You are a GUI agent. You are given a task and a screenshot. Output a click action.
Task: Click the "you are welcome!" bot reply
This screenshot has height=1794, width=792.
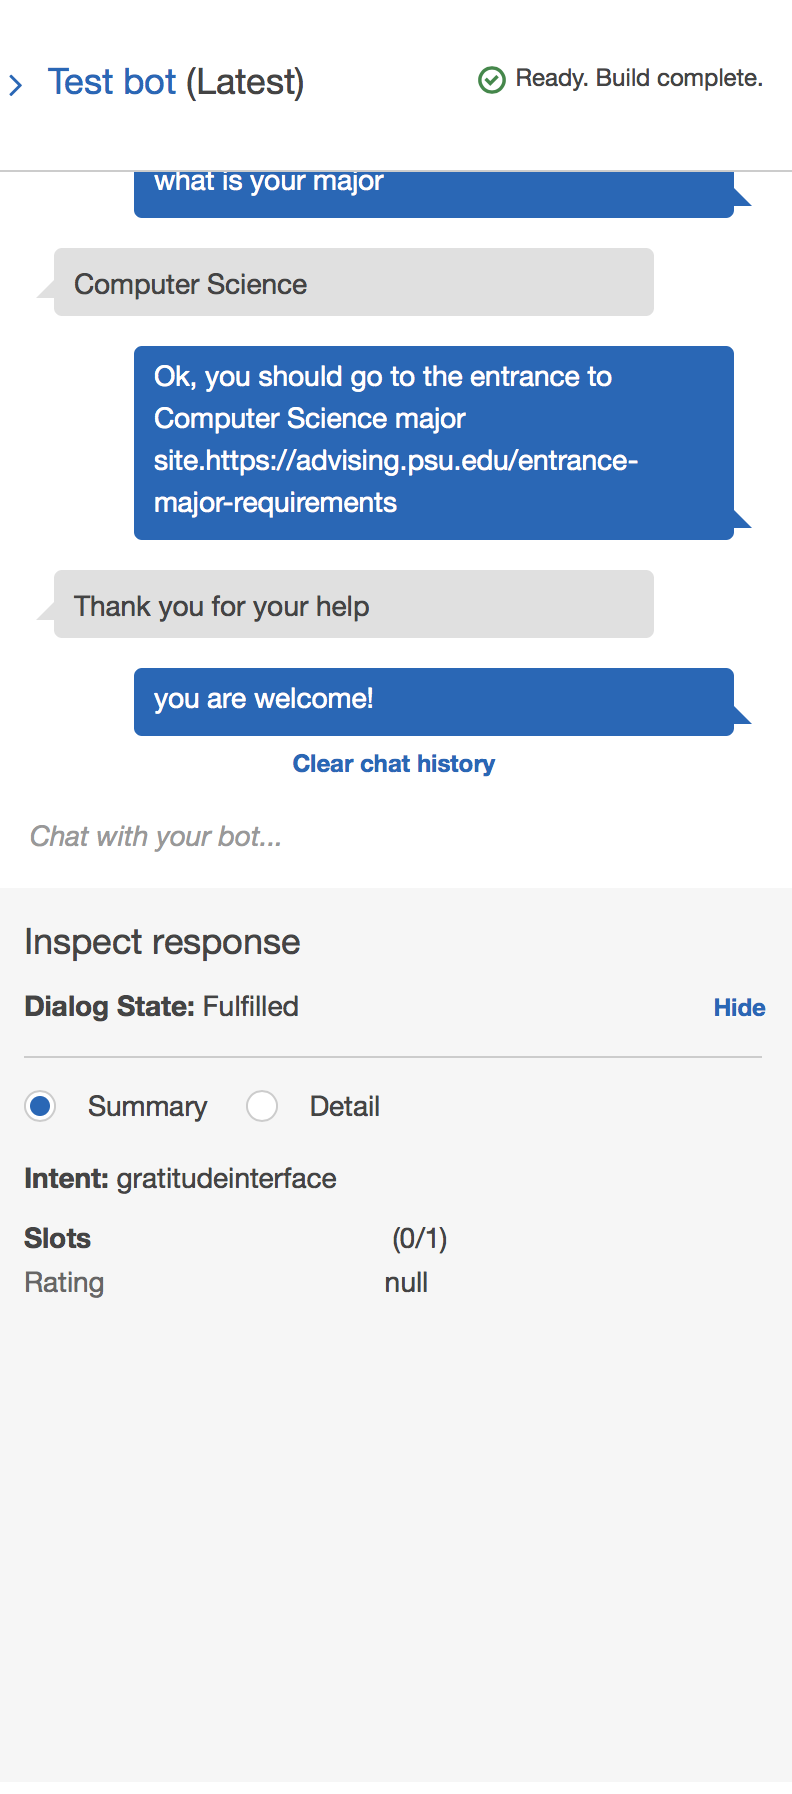433,701
